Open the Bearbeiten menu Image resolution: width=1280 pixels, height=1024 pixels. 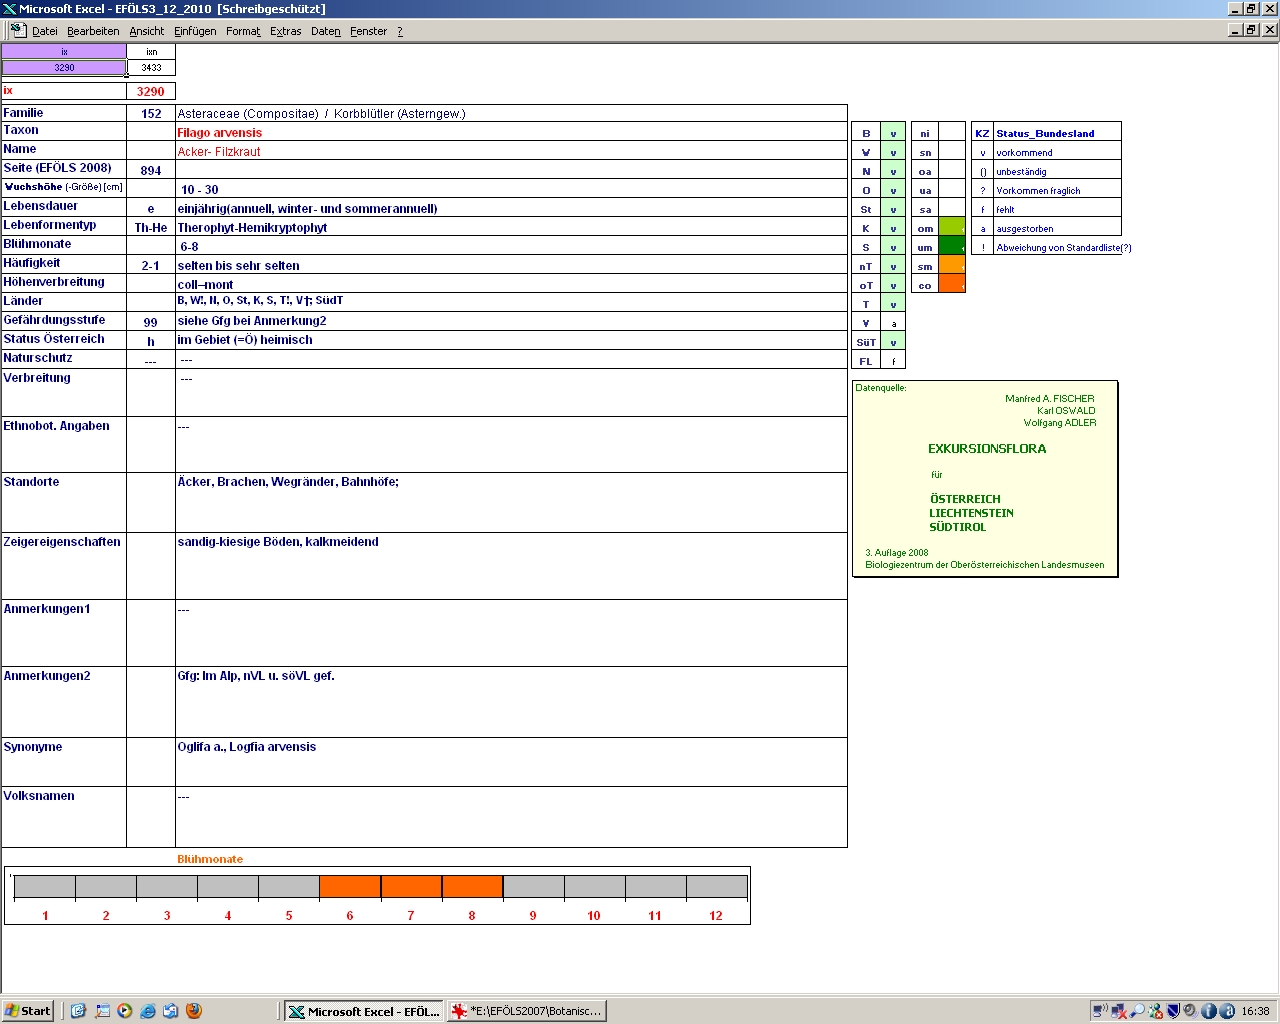click(x=93, y=31)
